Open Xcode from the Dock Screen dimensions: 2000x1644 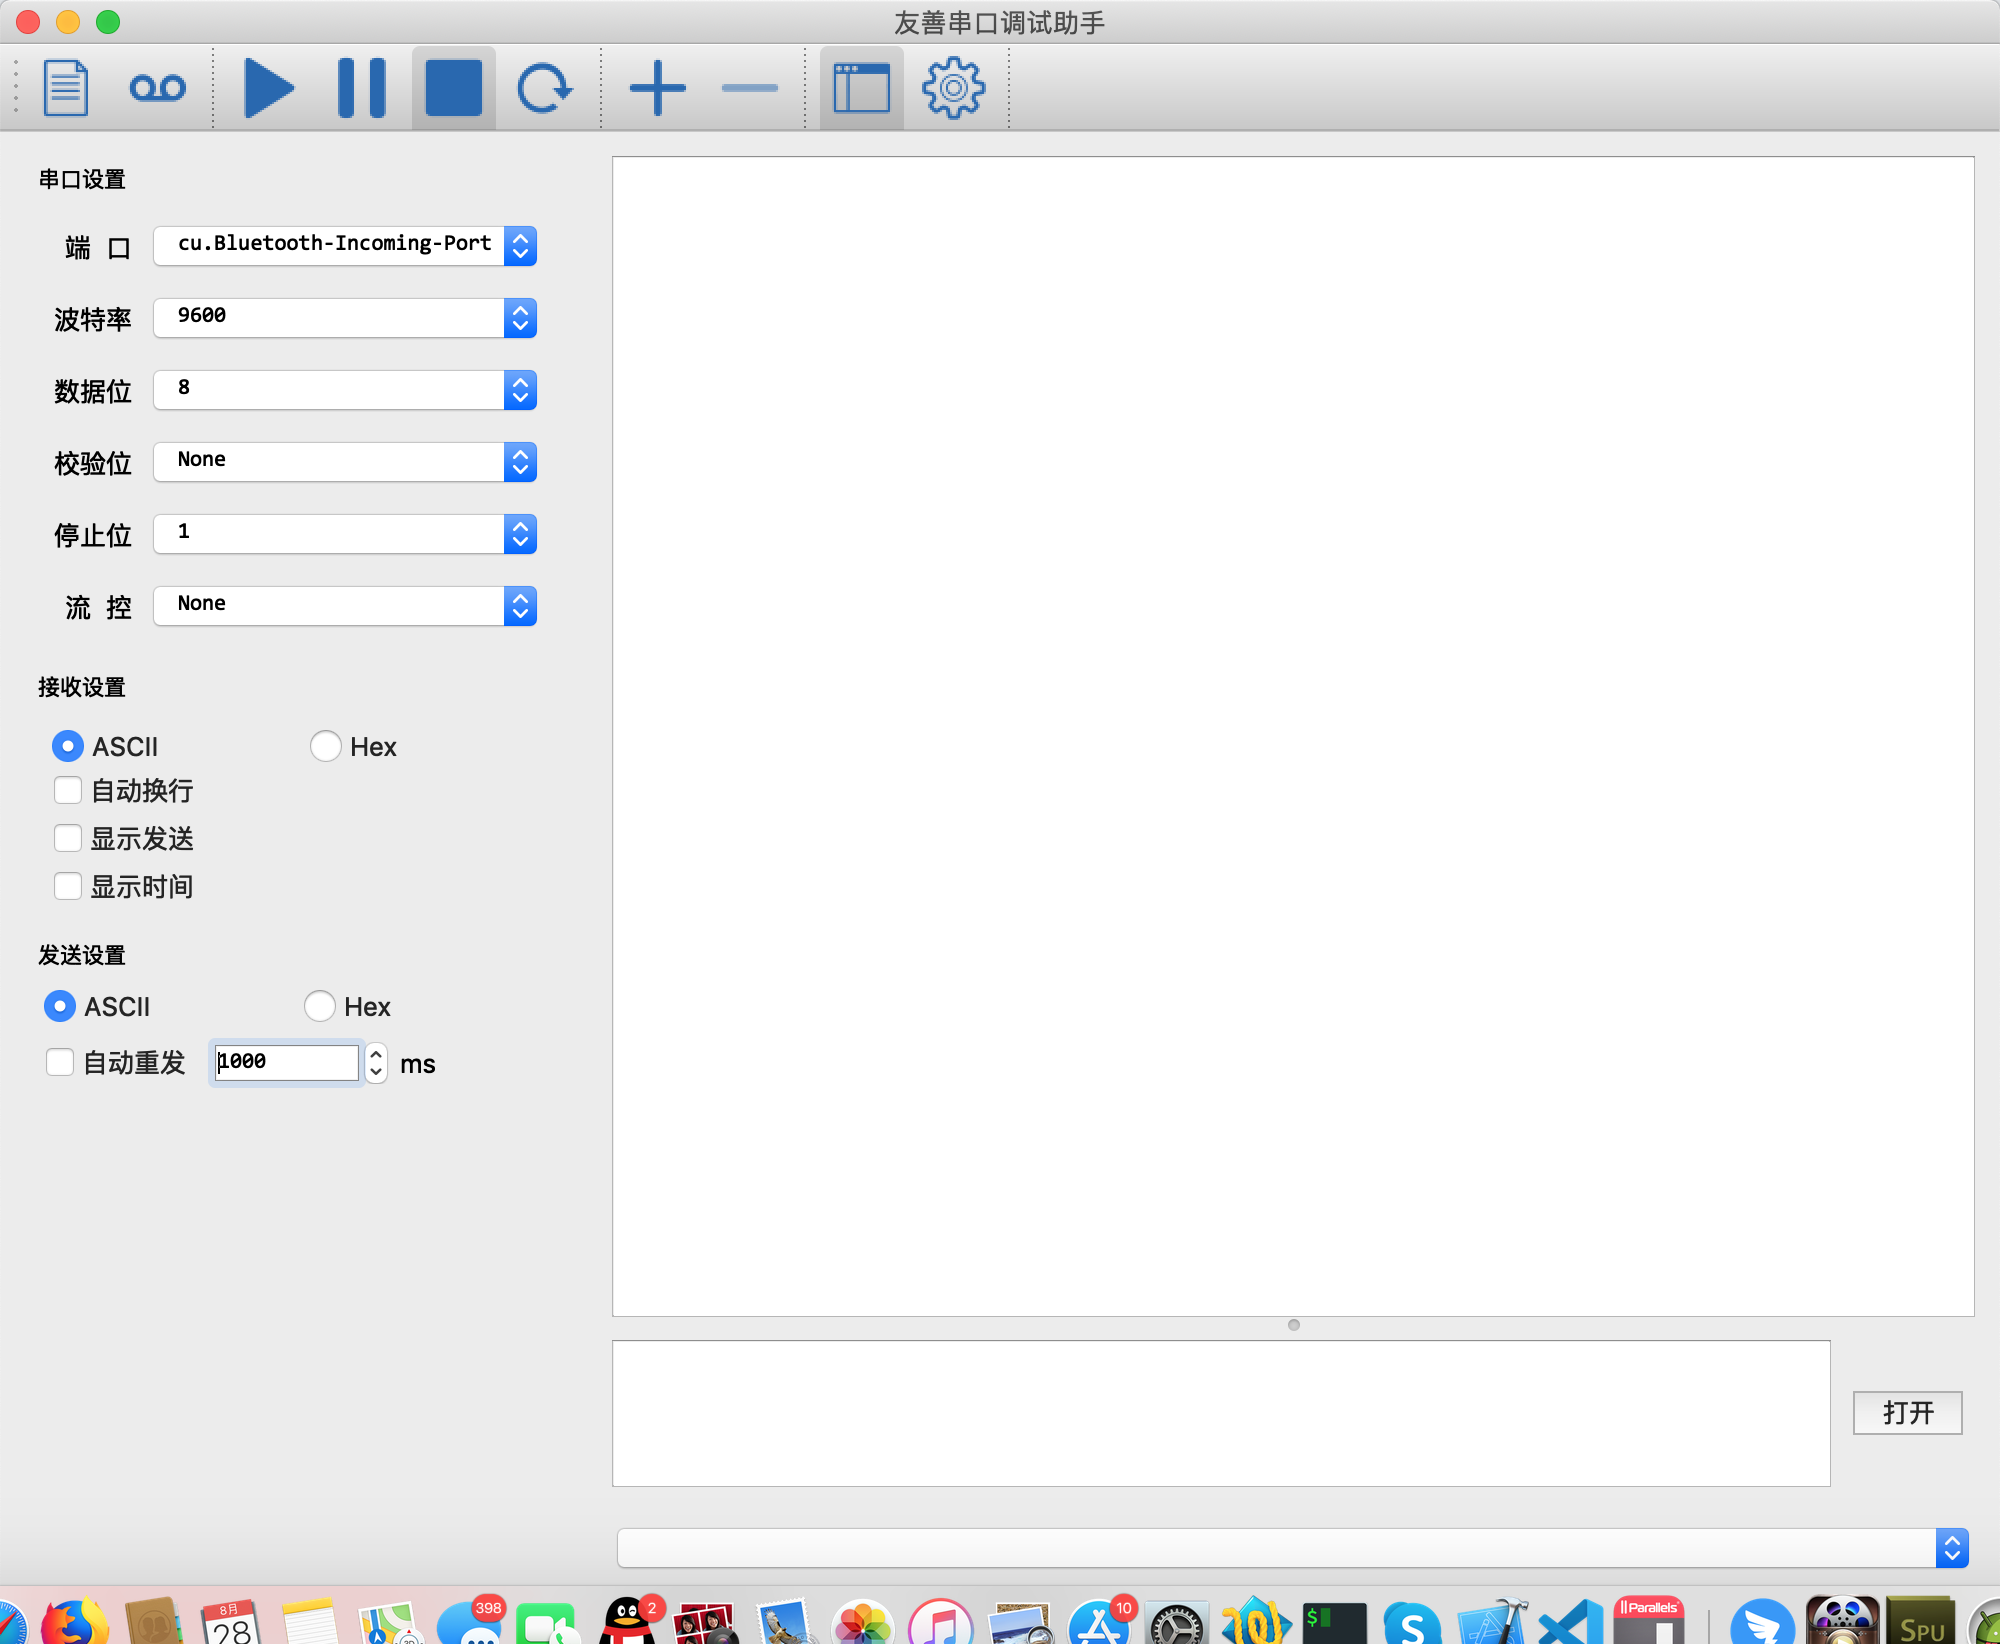[x=1492, y=1622]
